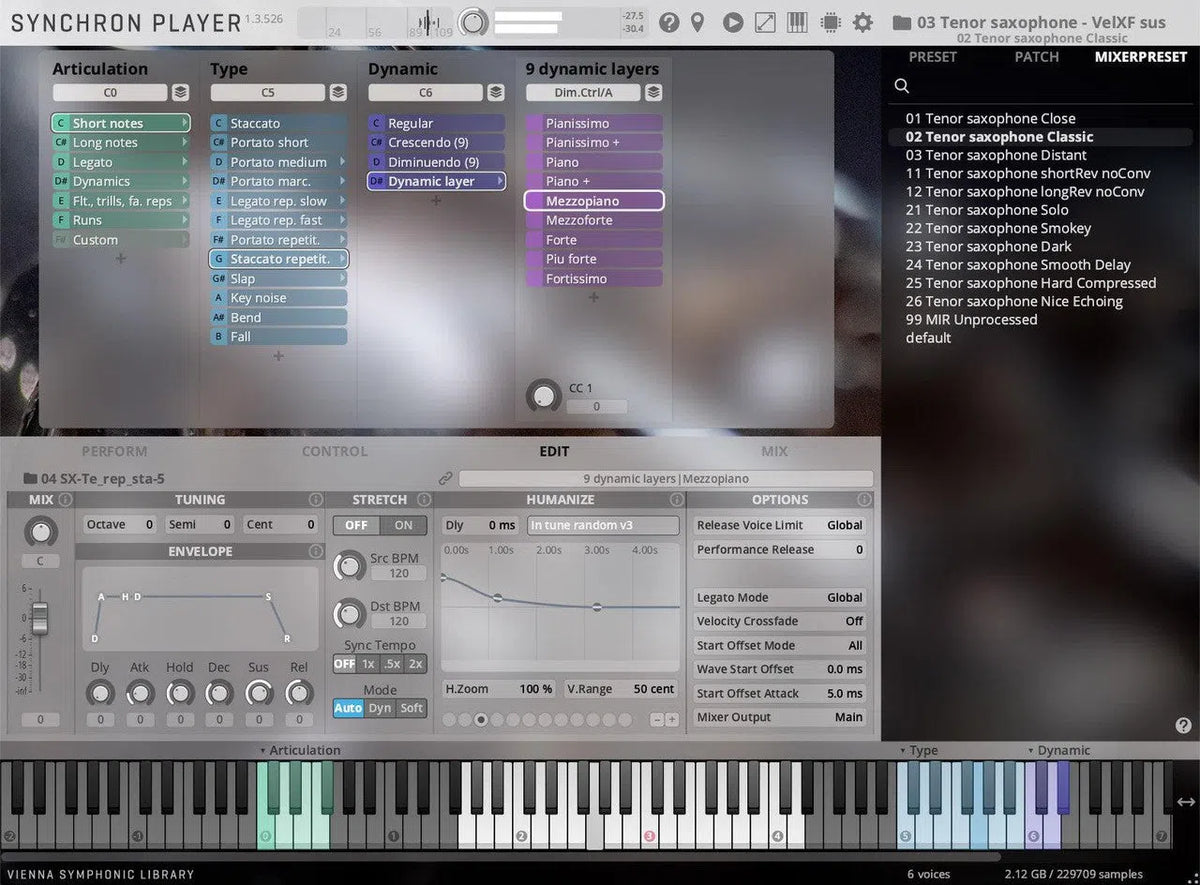Select '22 Tenor saxophone Smokey' mixer preset

pos(998,228)
